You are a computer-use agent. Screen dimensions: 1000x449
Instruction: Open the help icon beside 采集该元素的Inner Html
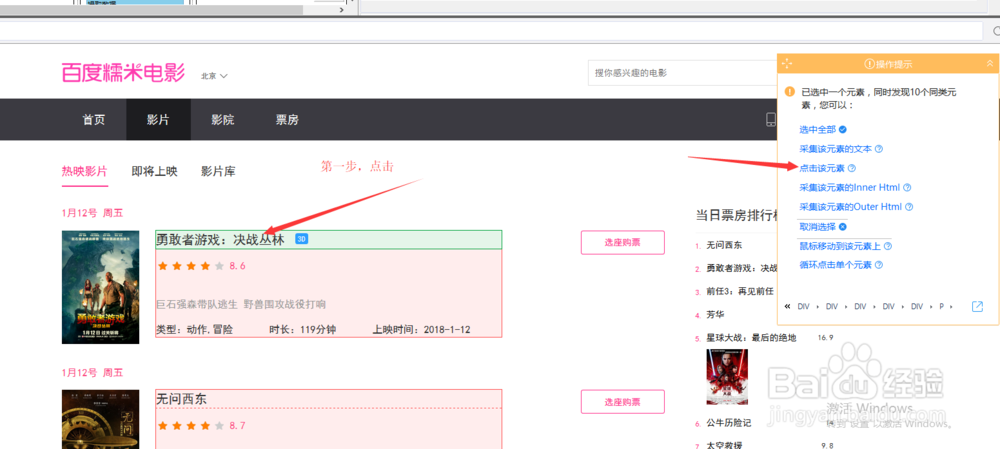pyautogui.click(x=908, y=188)
